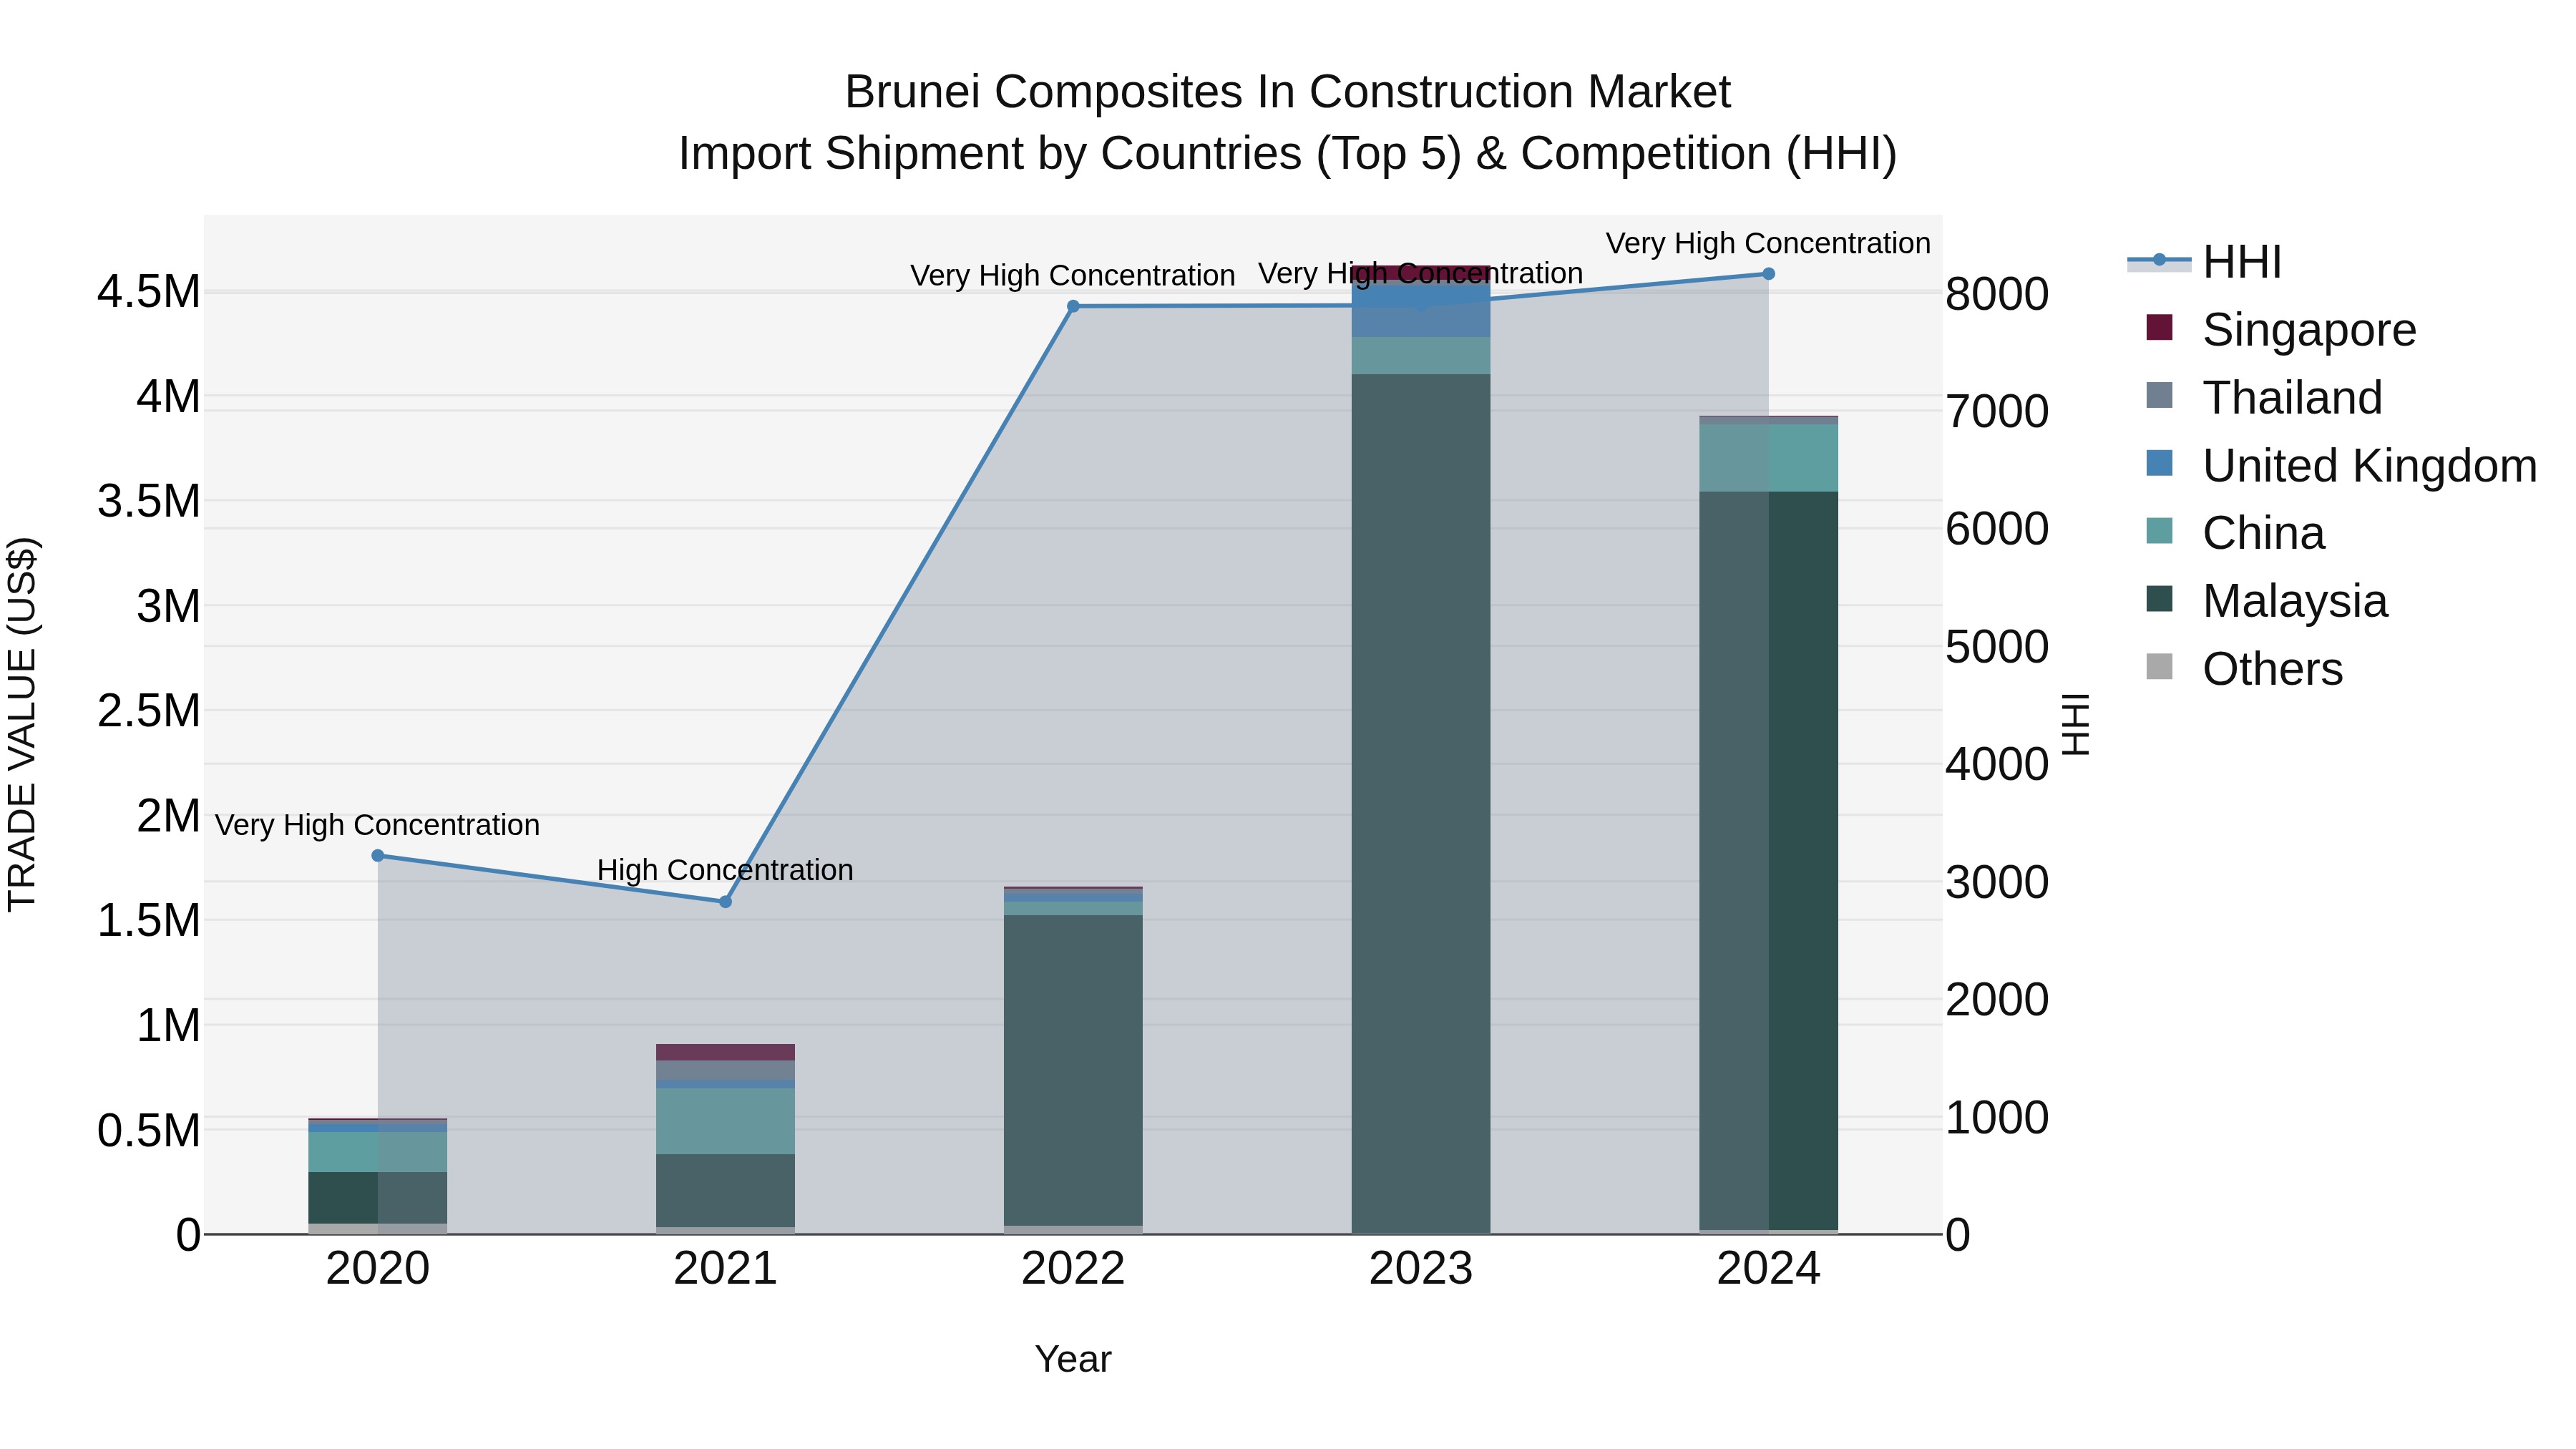Click the 3000 right axis tick label
Viewport: 2576px width, 1449px height.
[x=1997, y=883]
